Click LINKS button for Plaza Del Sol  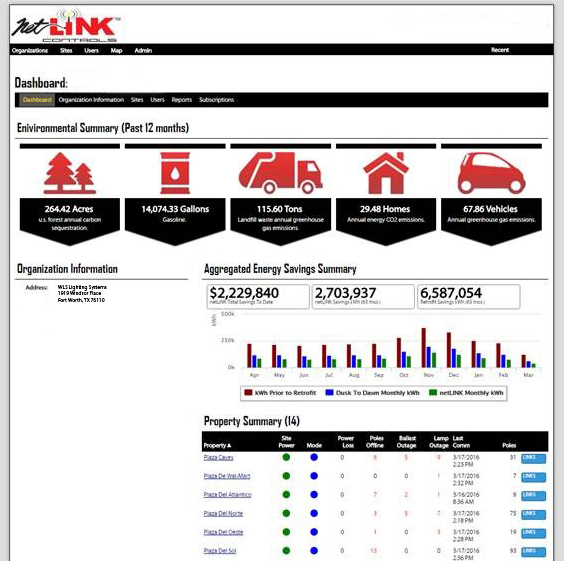(533, 552)
